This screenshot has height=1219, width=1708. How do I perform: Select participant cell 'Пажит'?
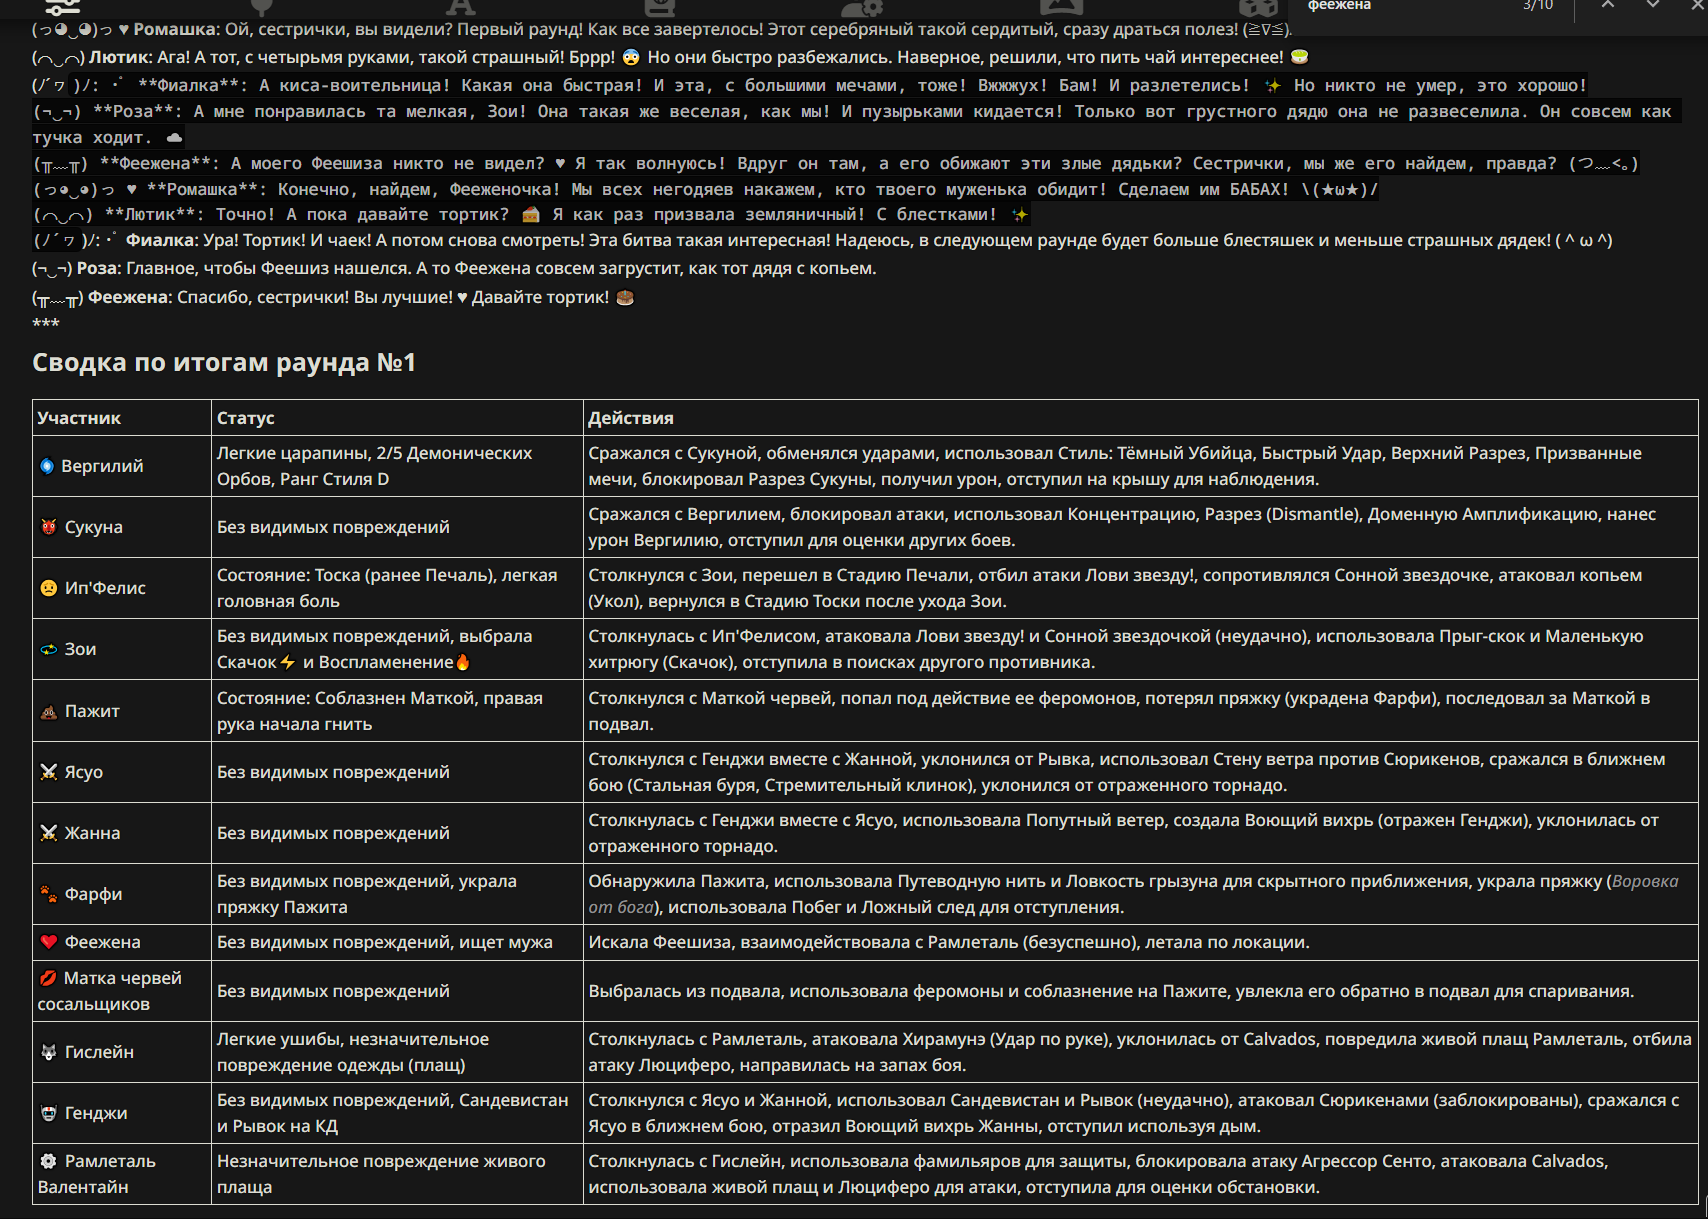coord(122,711)
